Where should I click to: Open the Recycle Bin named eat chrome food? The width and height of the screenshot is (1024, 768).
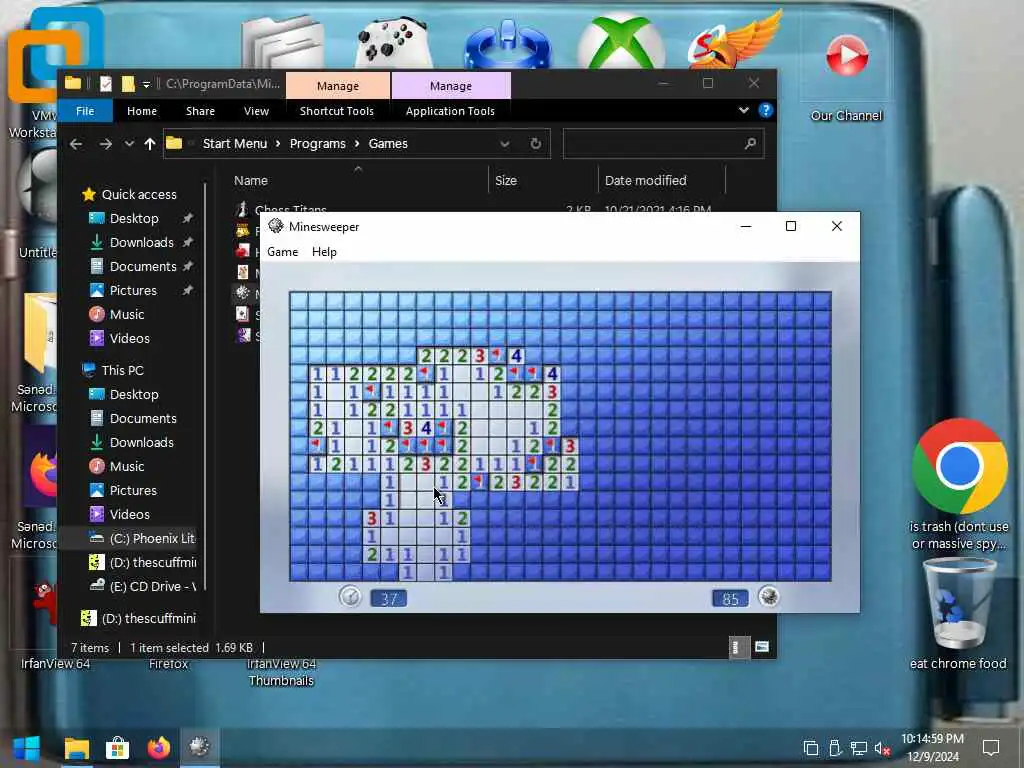point(958,614)
